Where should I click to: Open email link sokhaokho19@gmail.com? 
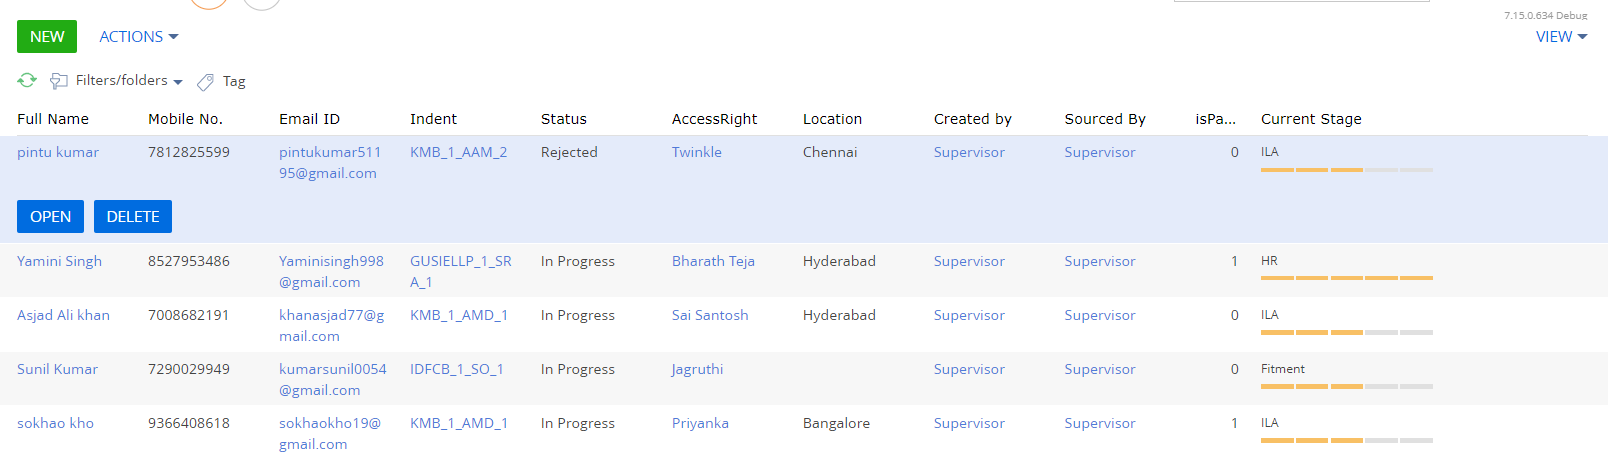pyautogui.click(x=330, y=433)
